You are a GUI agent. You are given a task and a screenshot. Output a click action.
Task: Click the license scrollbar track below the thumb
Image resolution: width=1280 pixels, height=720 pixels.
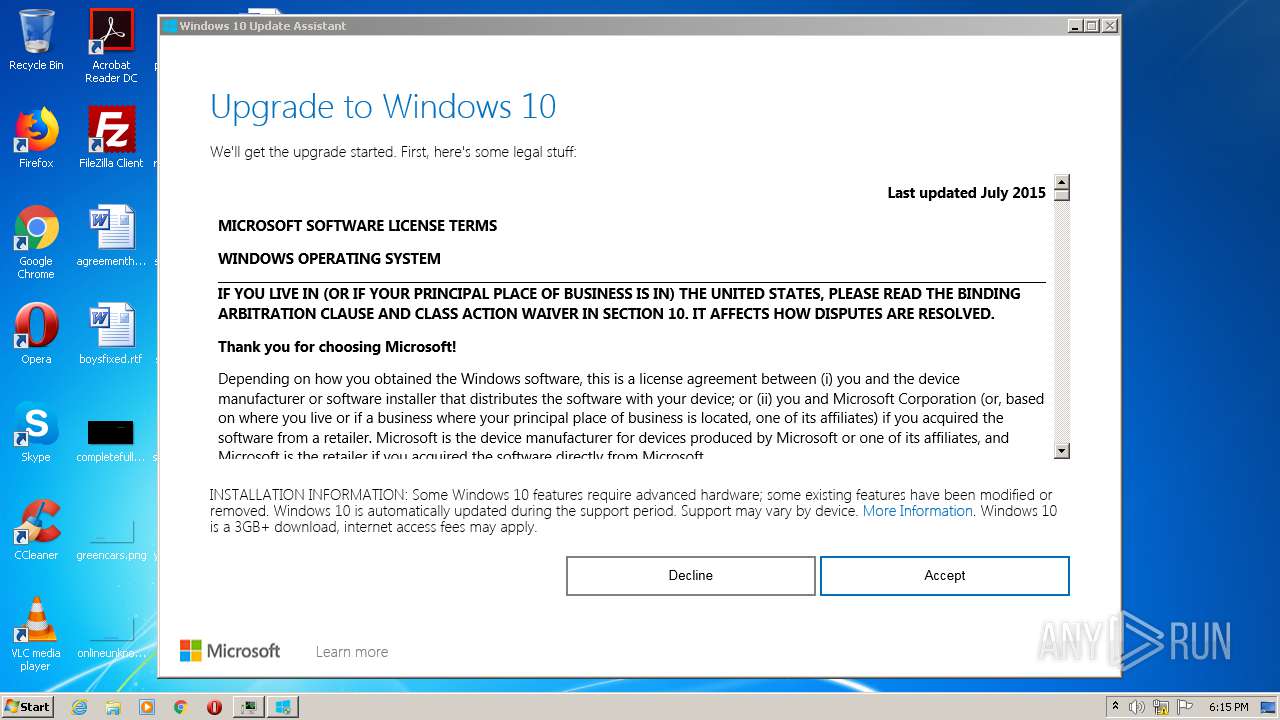1062,320
